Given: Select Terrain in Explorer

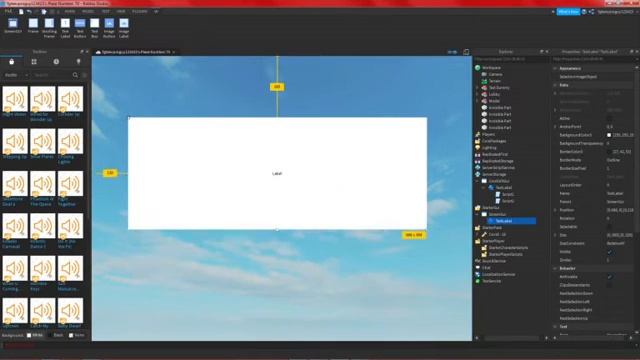Looking at the screenshot, I should tap(494, 81).
